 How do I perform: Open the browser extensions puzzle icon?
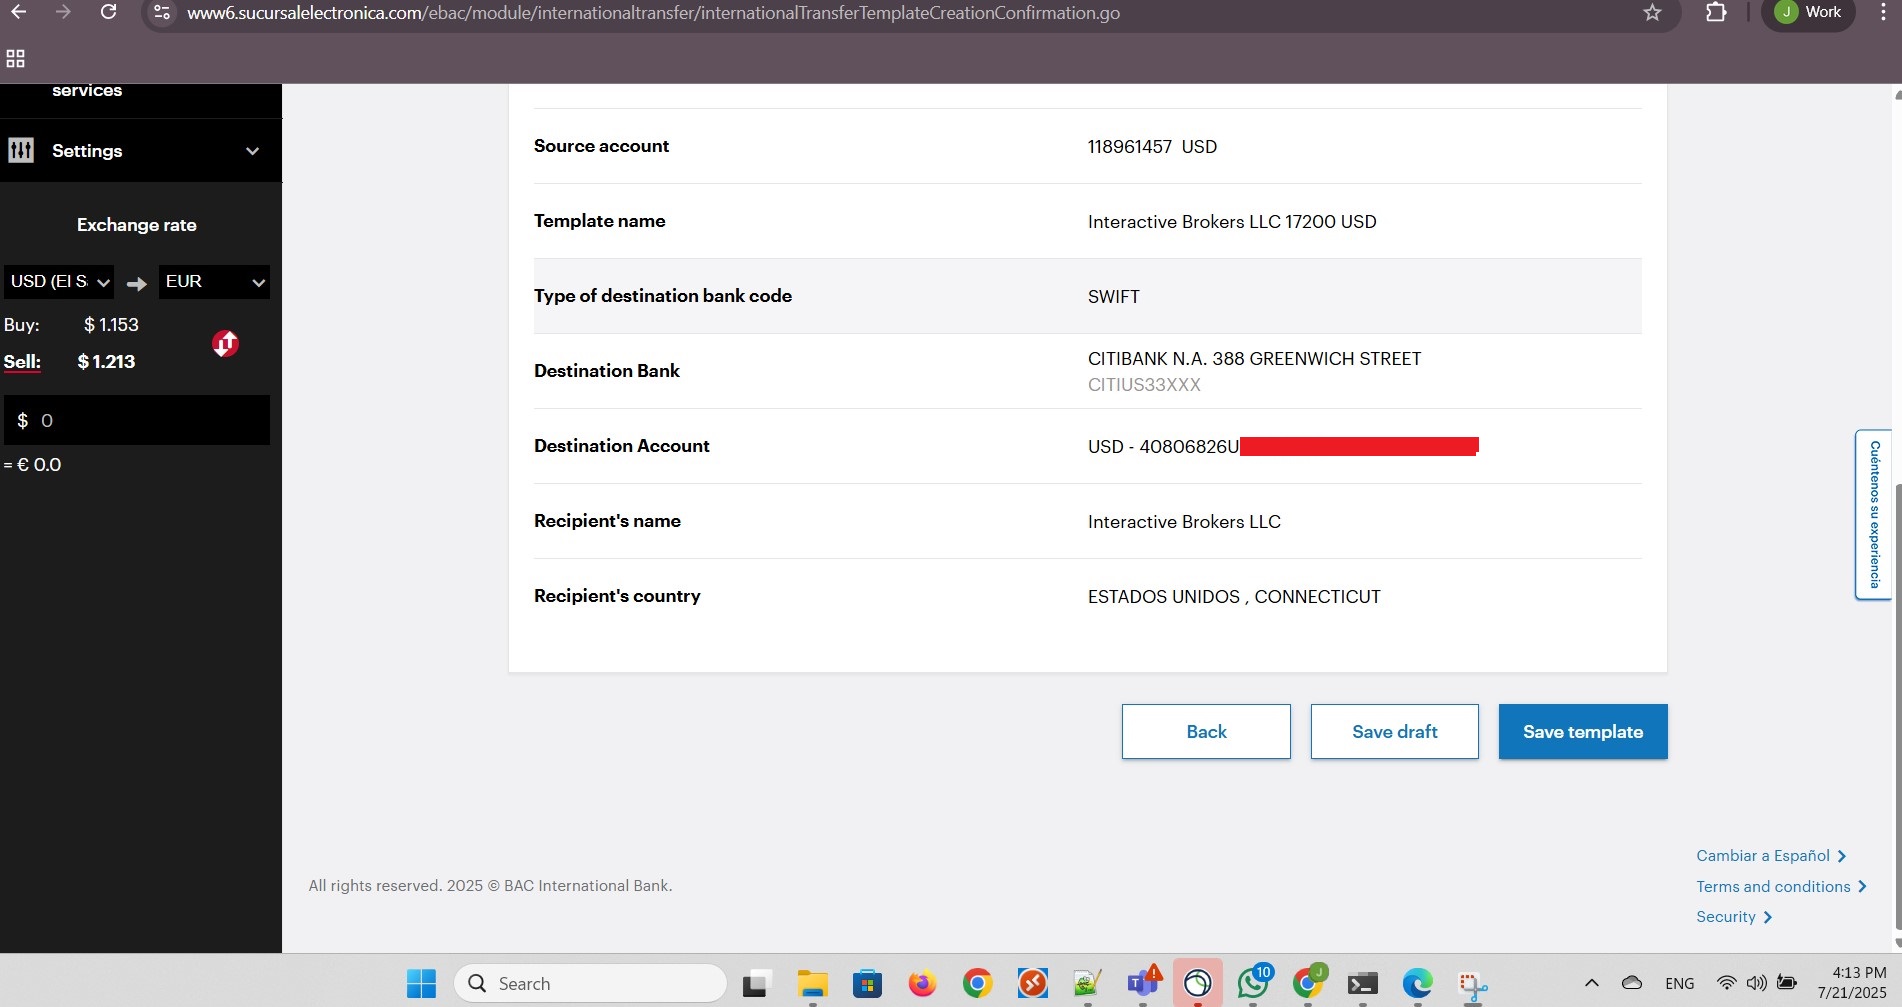point(1716,13)
